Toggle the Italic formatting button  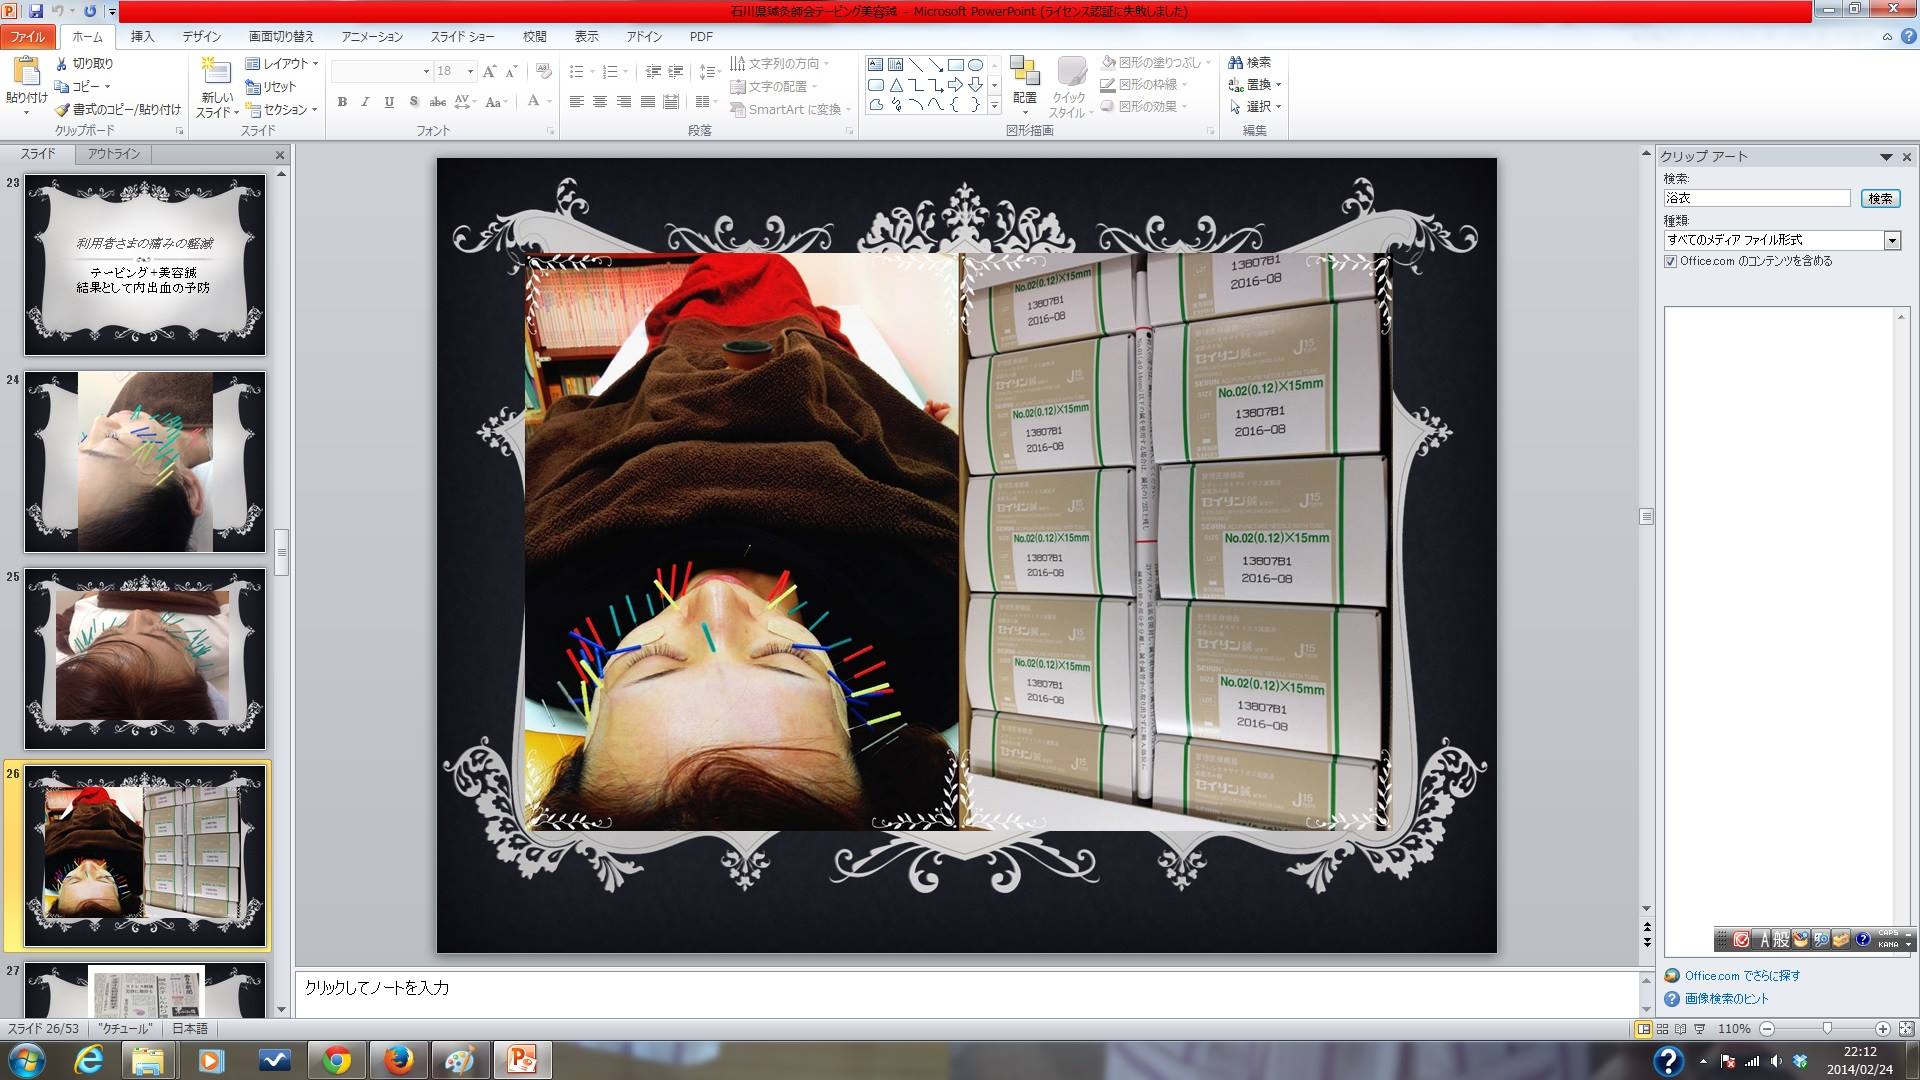pyautogui.click(x=365, y=102)
